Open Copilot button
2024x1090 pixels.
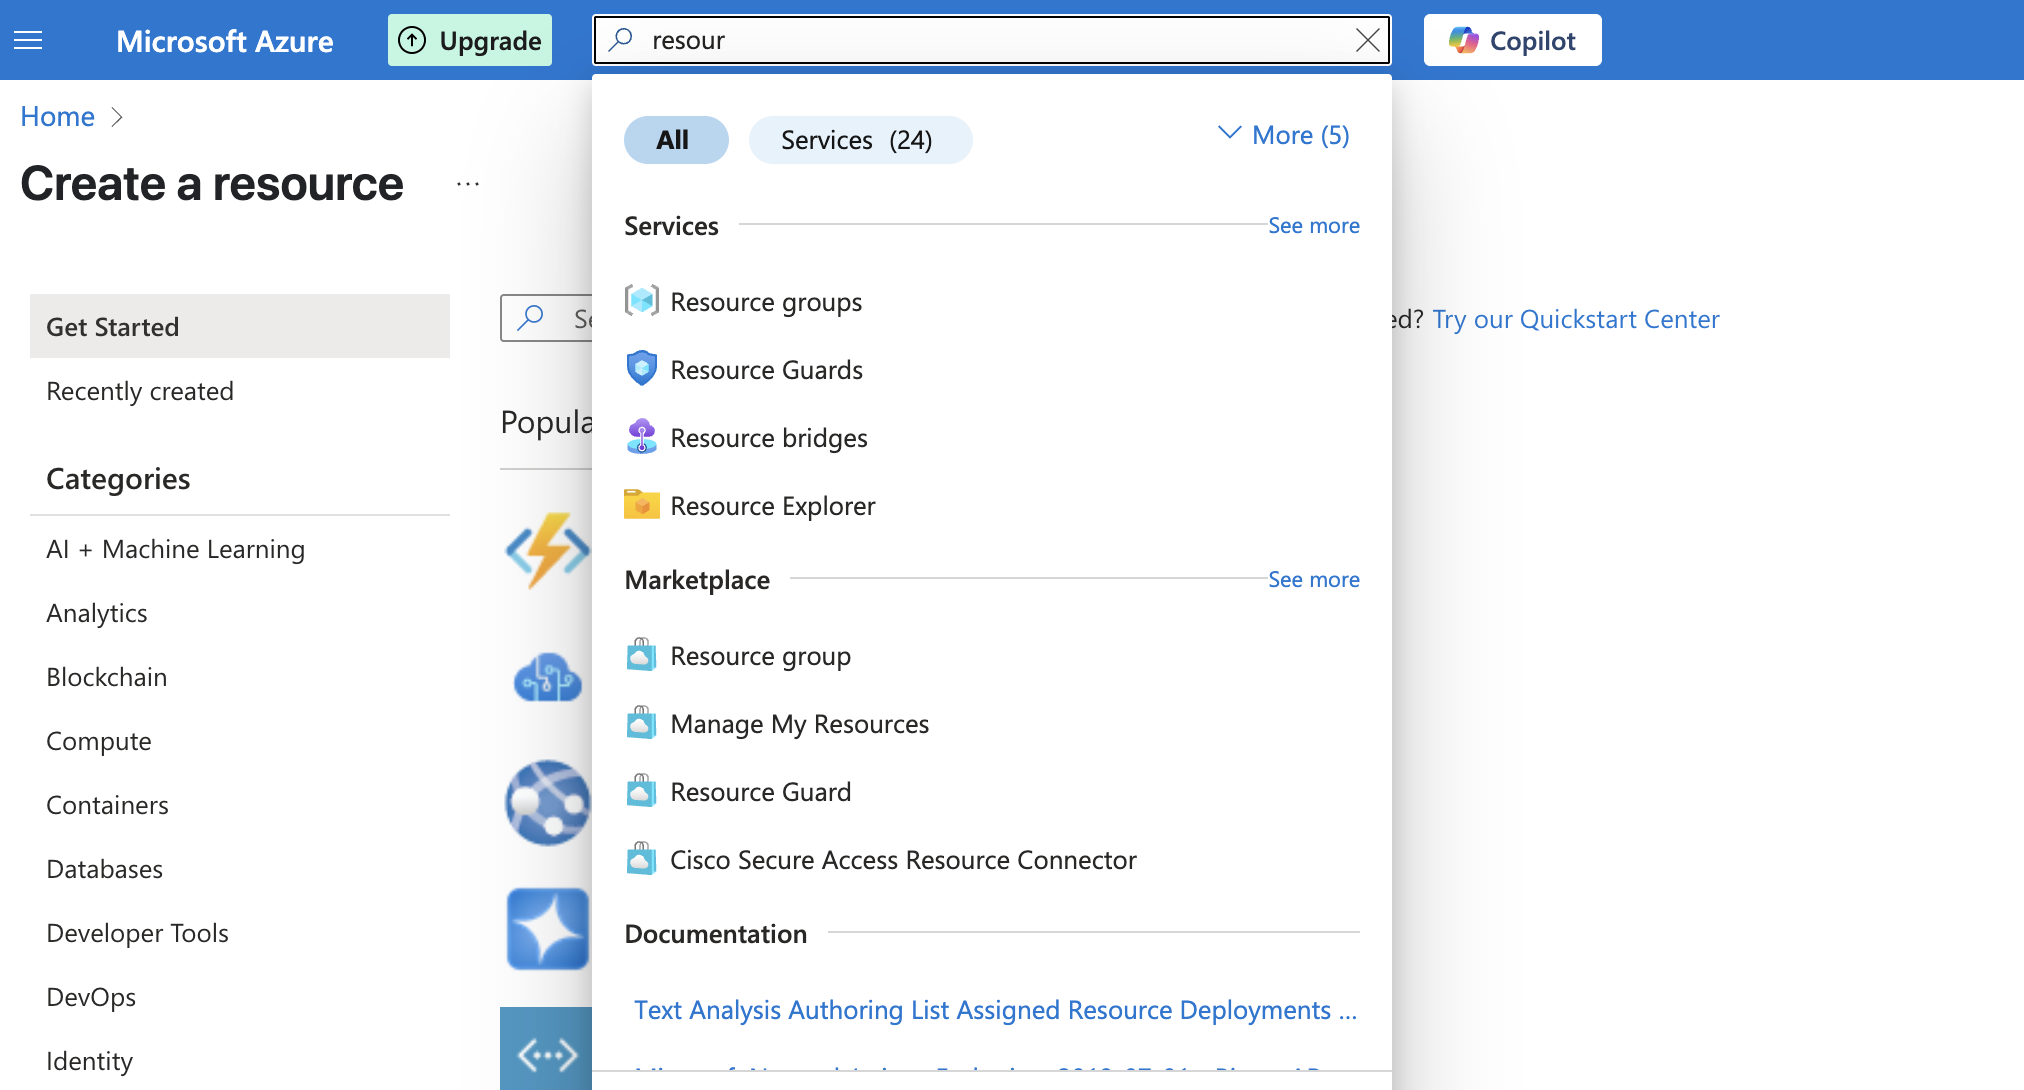1512,40
